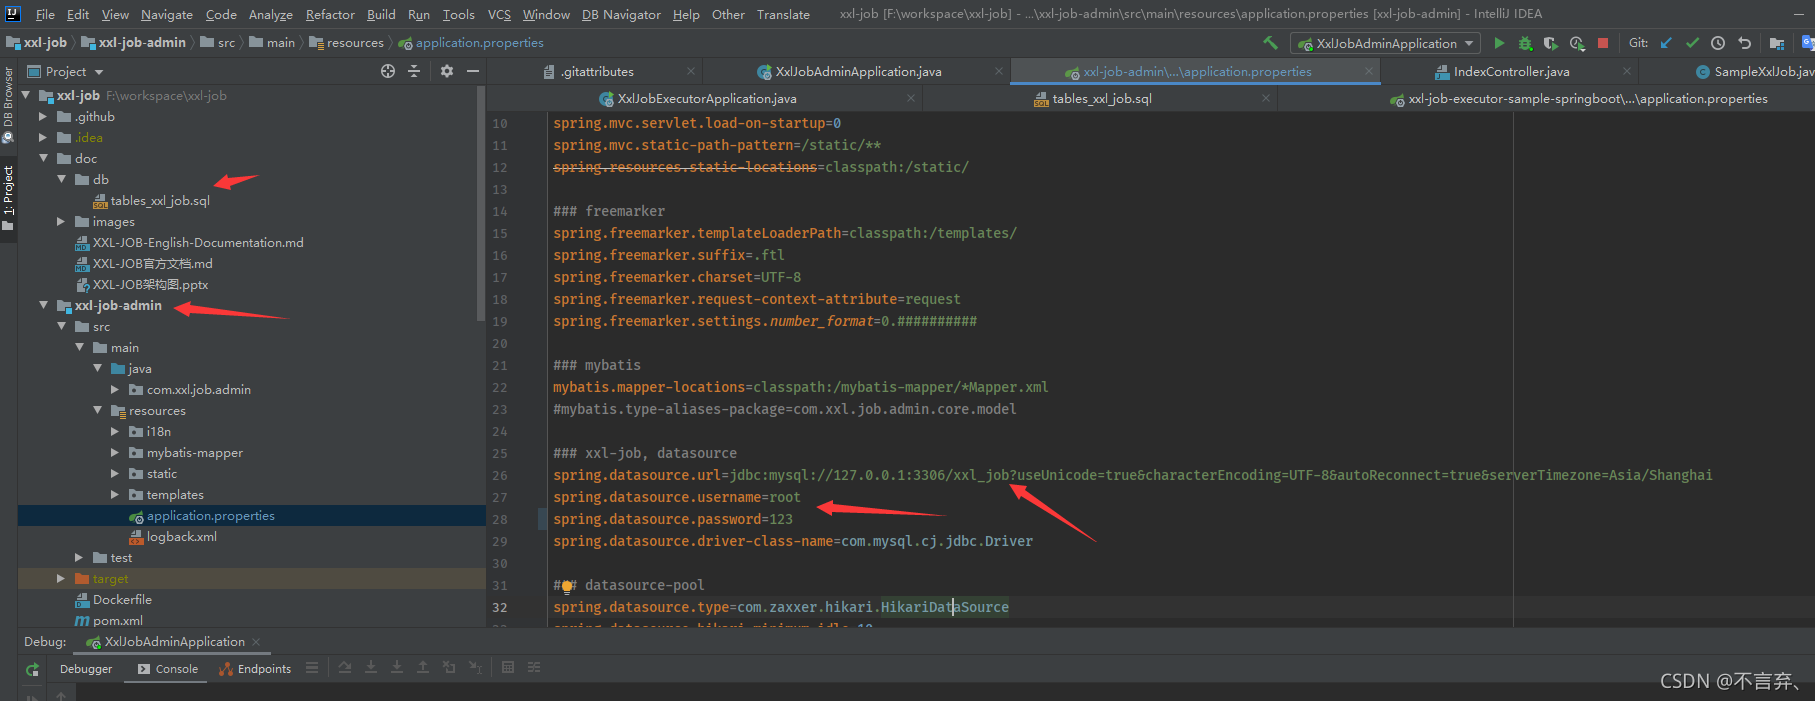Click the Step Over icon in debugger
The image size is (1815, 701).
tap(345, 667)
